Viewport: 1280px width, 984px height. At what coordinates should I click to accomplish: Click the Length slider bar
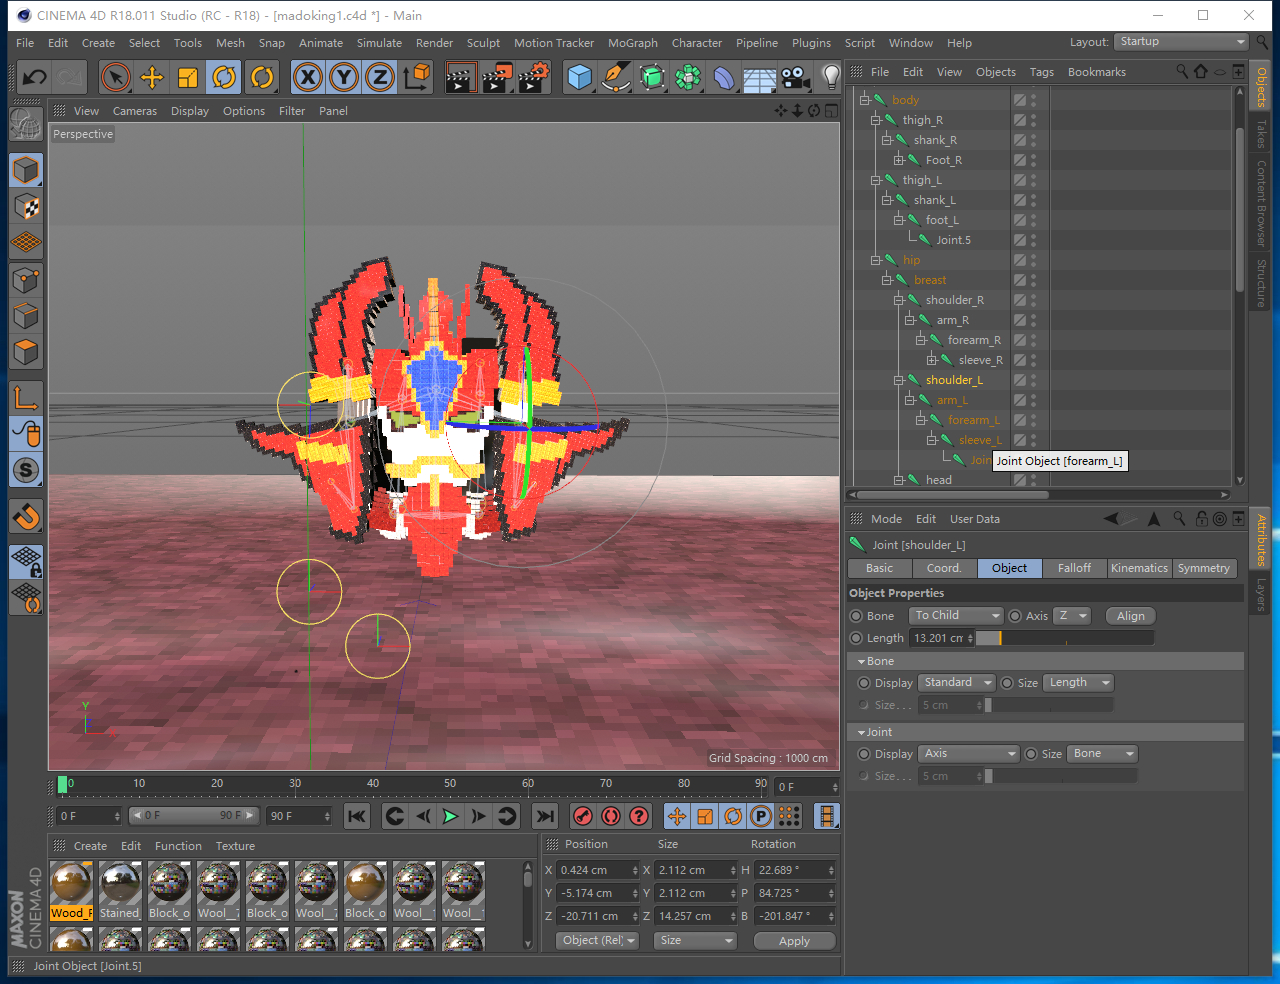coord(1065,638)
